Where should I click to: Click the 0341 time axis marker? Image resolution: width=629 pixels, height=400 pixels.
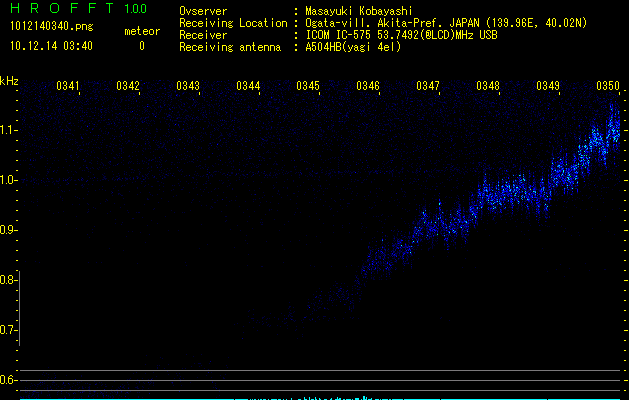coord(68,85)
